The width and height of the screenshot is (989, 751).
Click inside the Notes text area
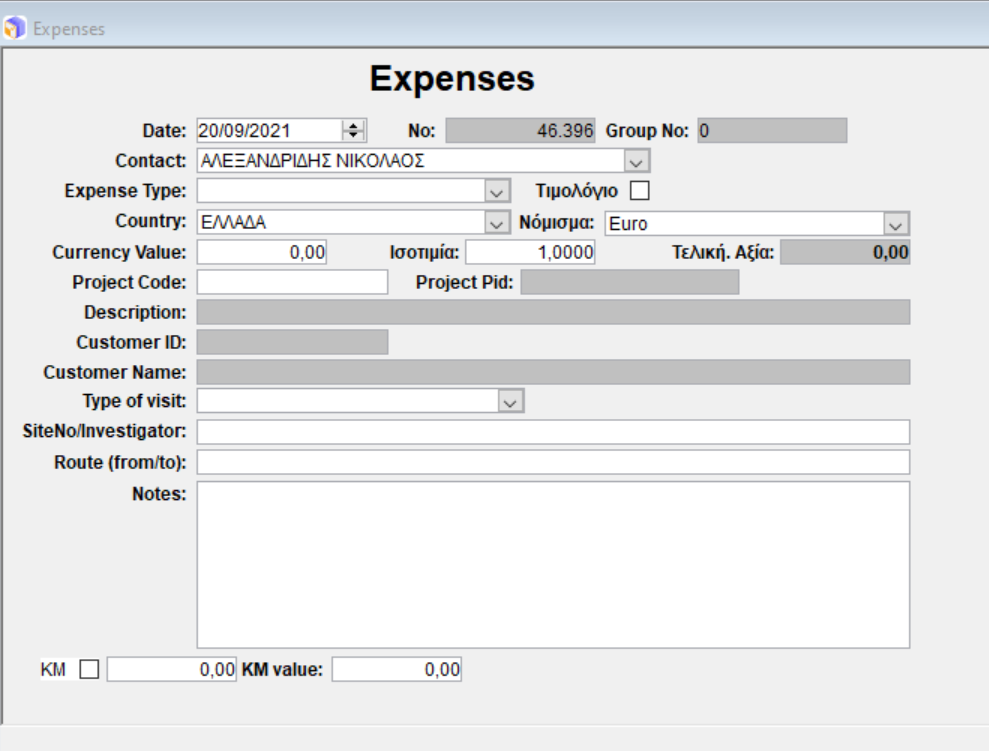(x=552, y=565)
